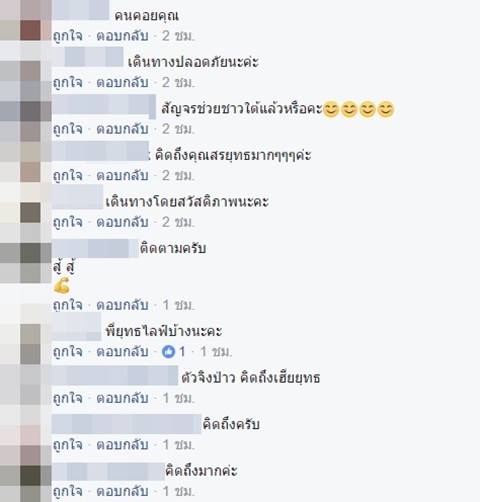
Task: Reply to the comment 'คิดถึงคุณสรยุทธมากๆๆๆๆค่ะ'
Action: pos(122,176)
